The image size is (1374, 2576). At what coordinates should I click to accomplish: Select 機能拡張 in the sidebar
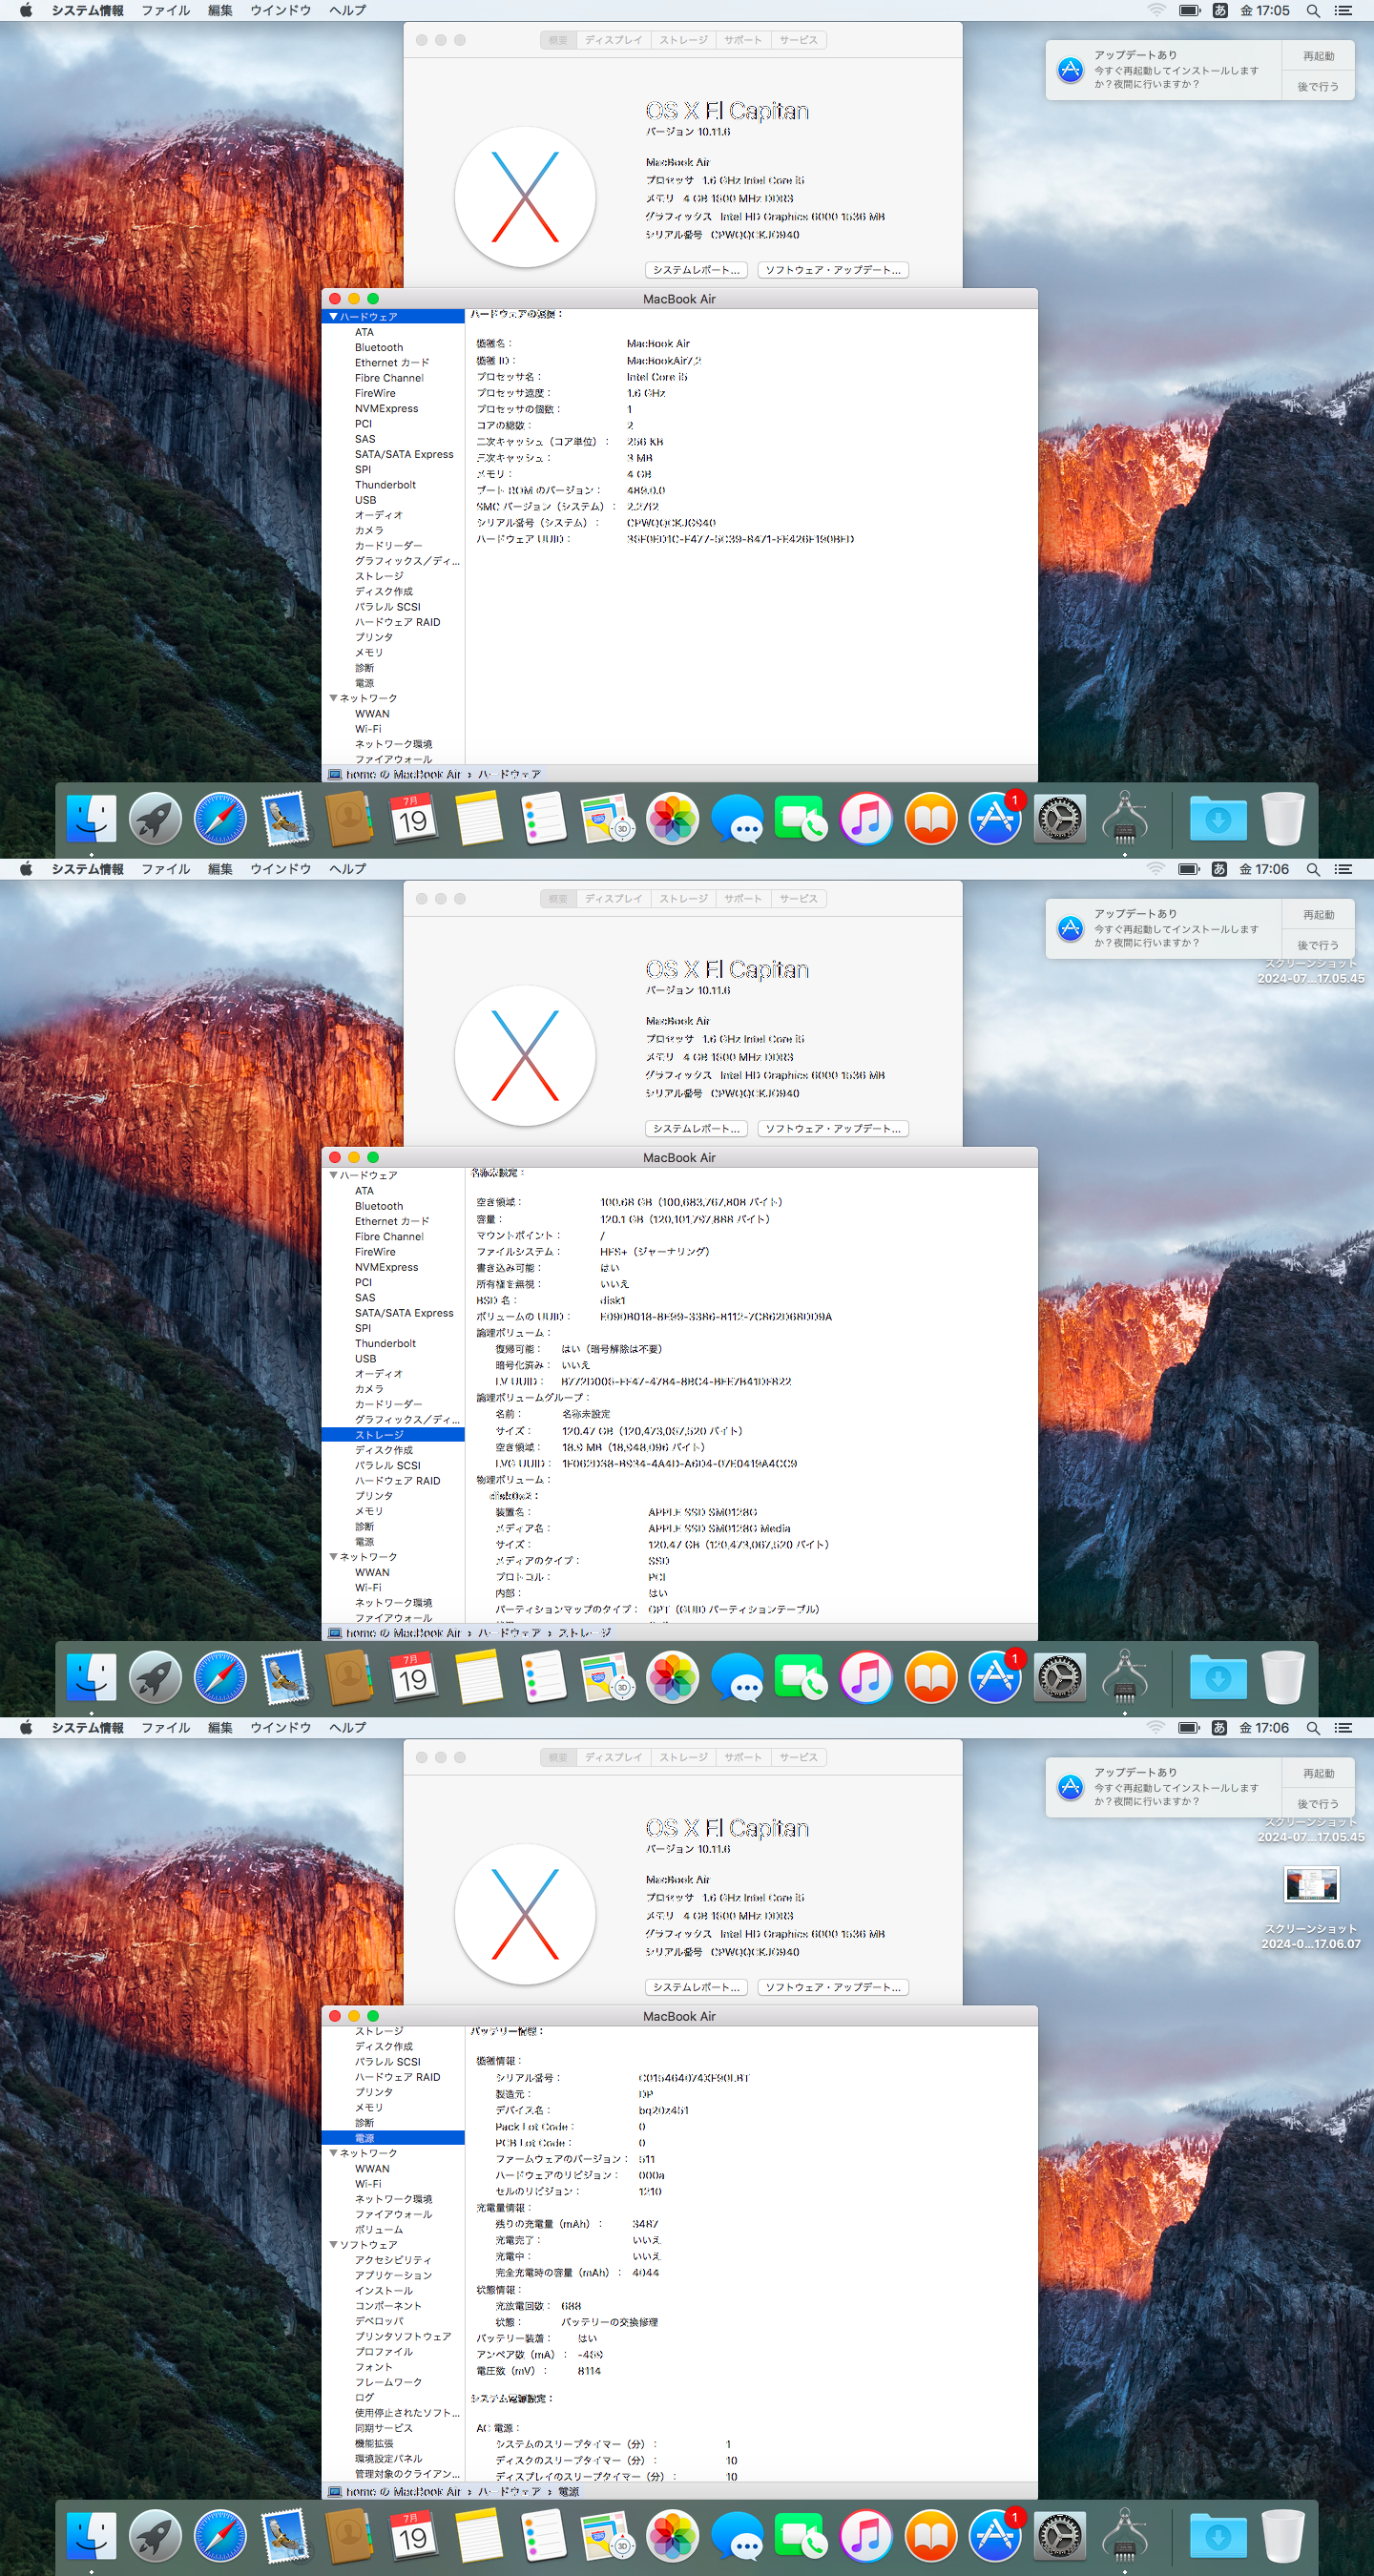click(x=374, y=2443)
